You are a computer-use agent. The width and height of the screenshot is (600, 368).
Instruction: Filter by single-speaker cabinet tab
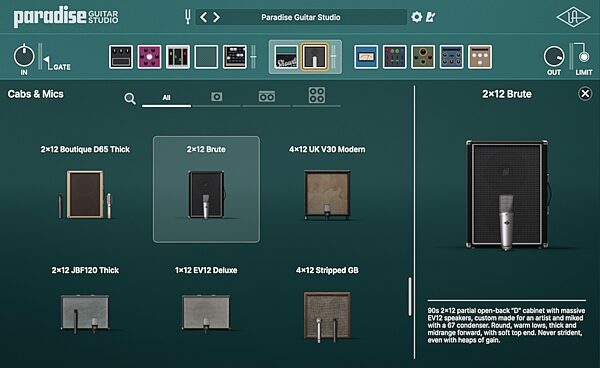pyautogui.click(x=217, y=97)
